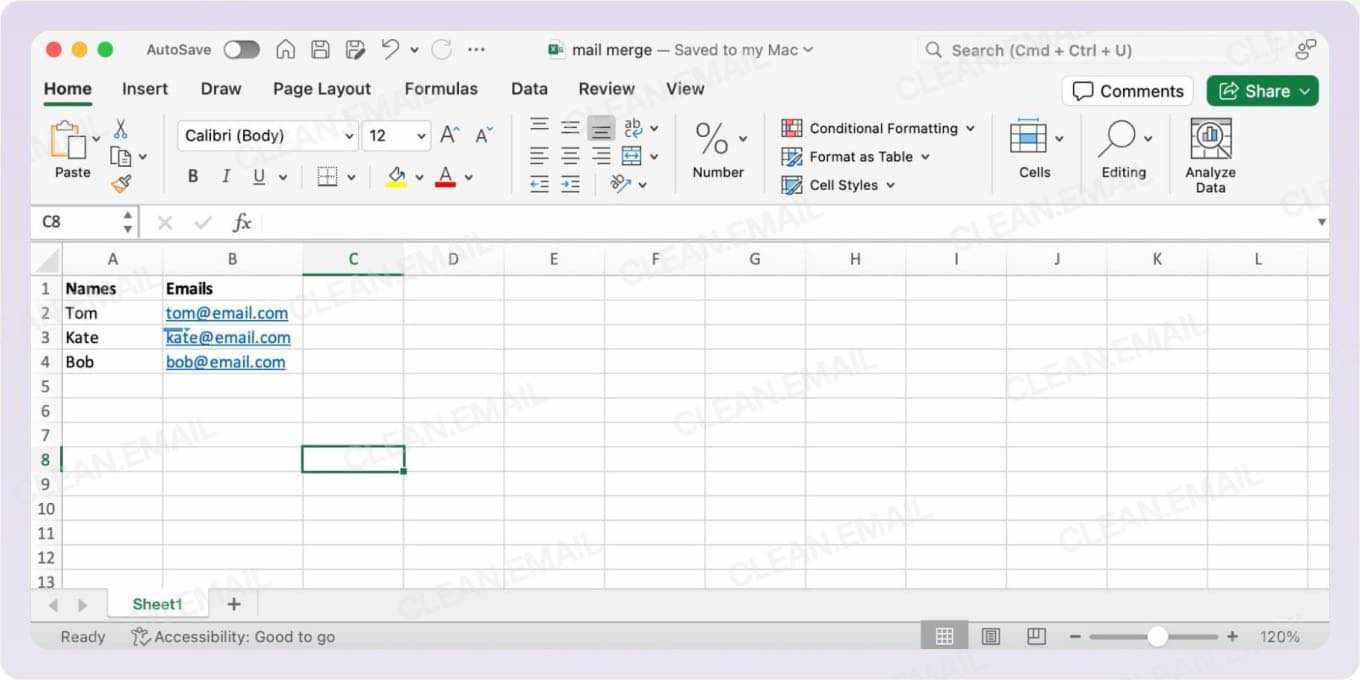The image size is (1360, 680).
Task: Open the Merge & Center tool
Action: [634, 156]
